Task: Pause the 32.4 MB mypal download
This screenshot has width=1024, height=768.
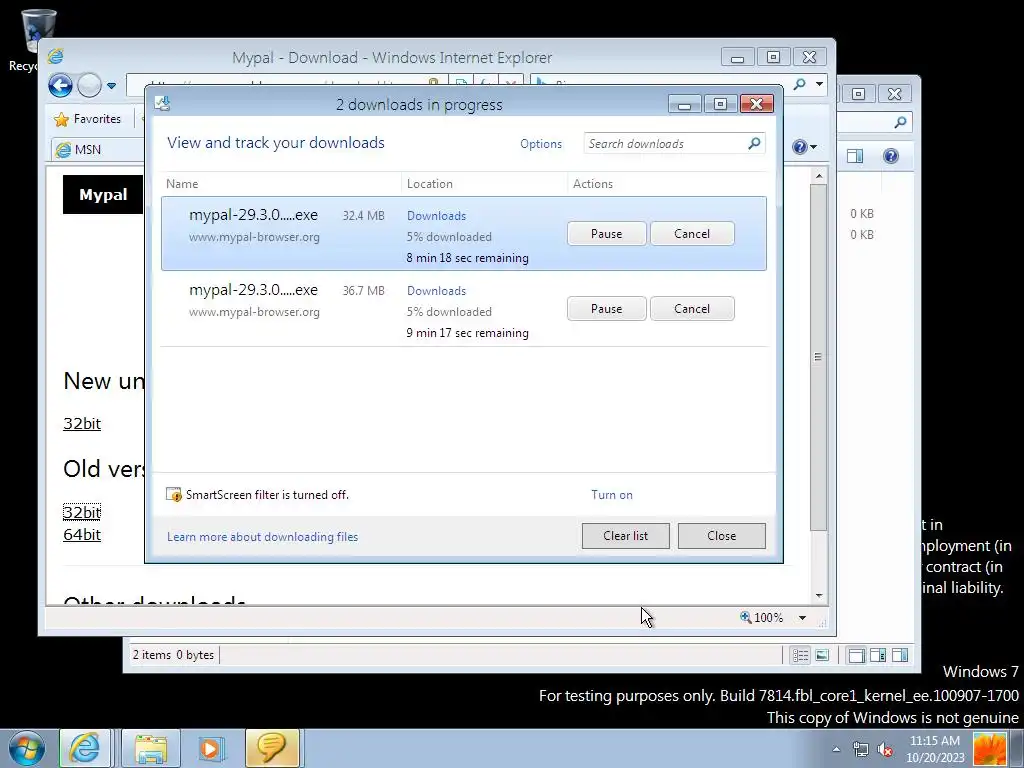Action: pyautogui.click(x=606, y=234)
